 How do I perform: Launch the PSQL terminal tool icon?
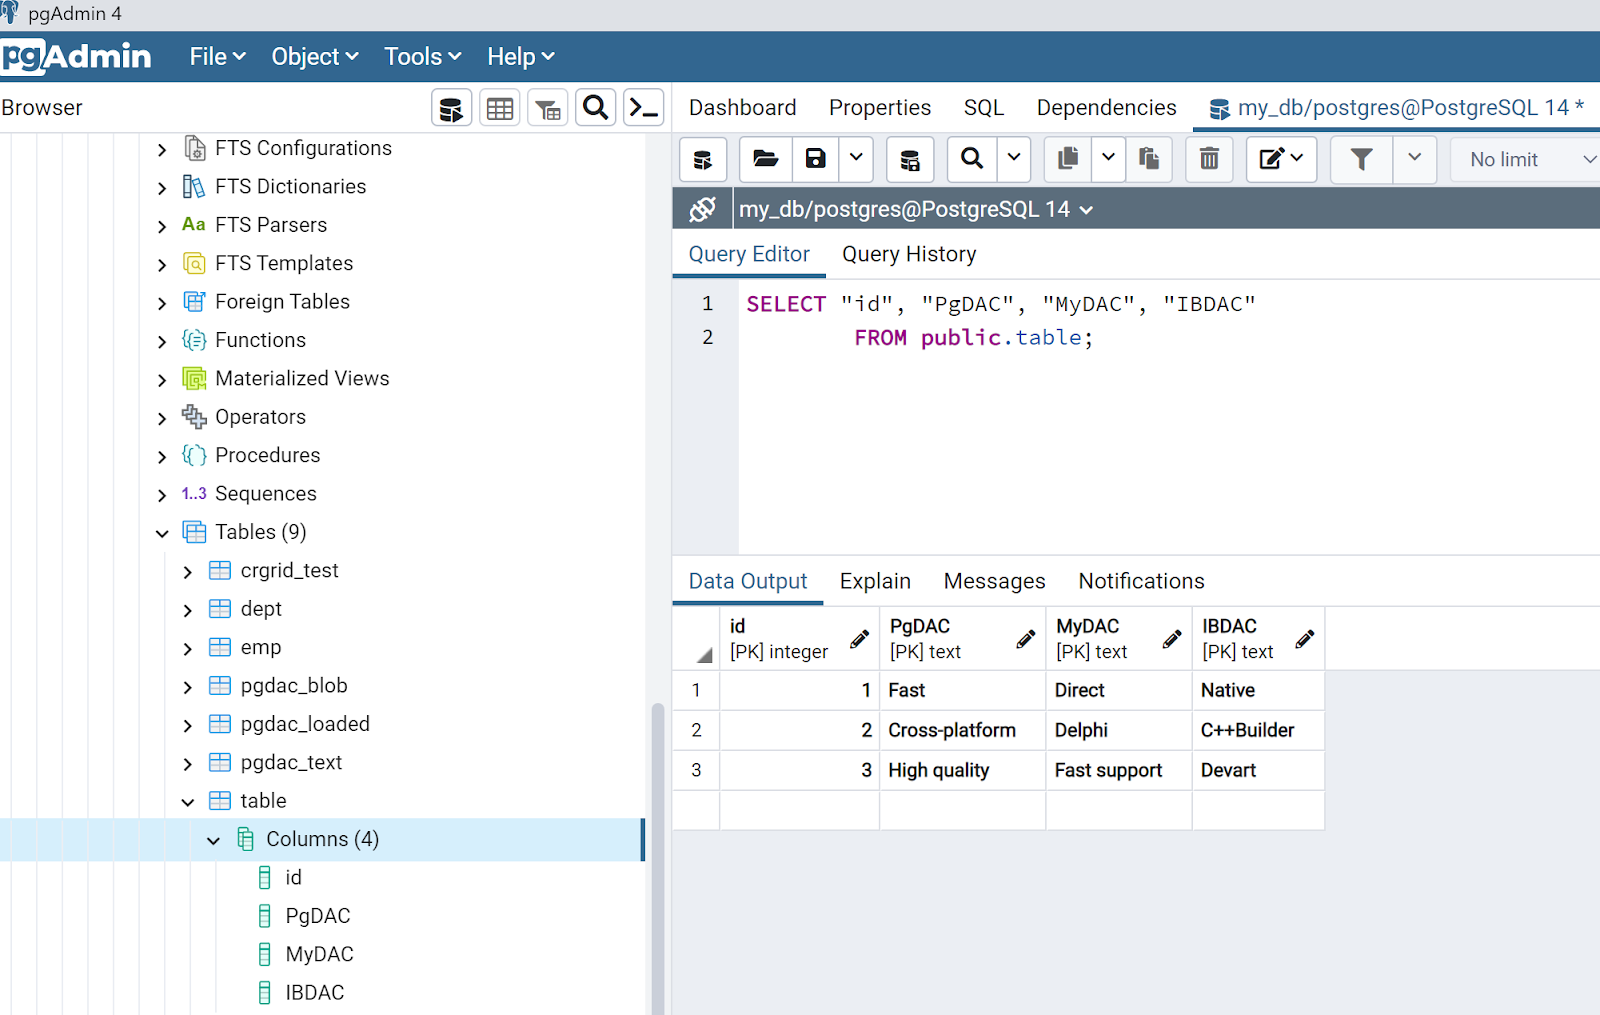pyautogui.click(x=644, y=108)
